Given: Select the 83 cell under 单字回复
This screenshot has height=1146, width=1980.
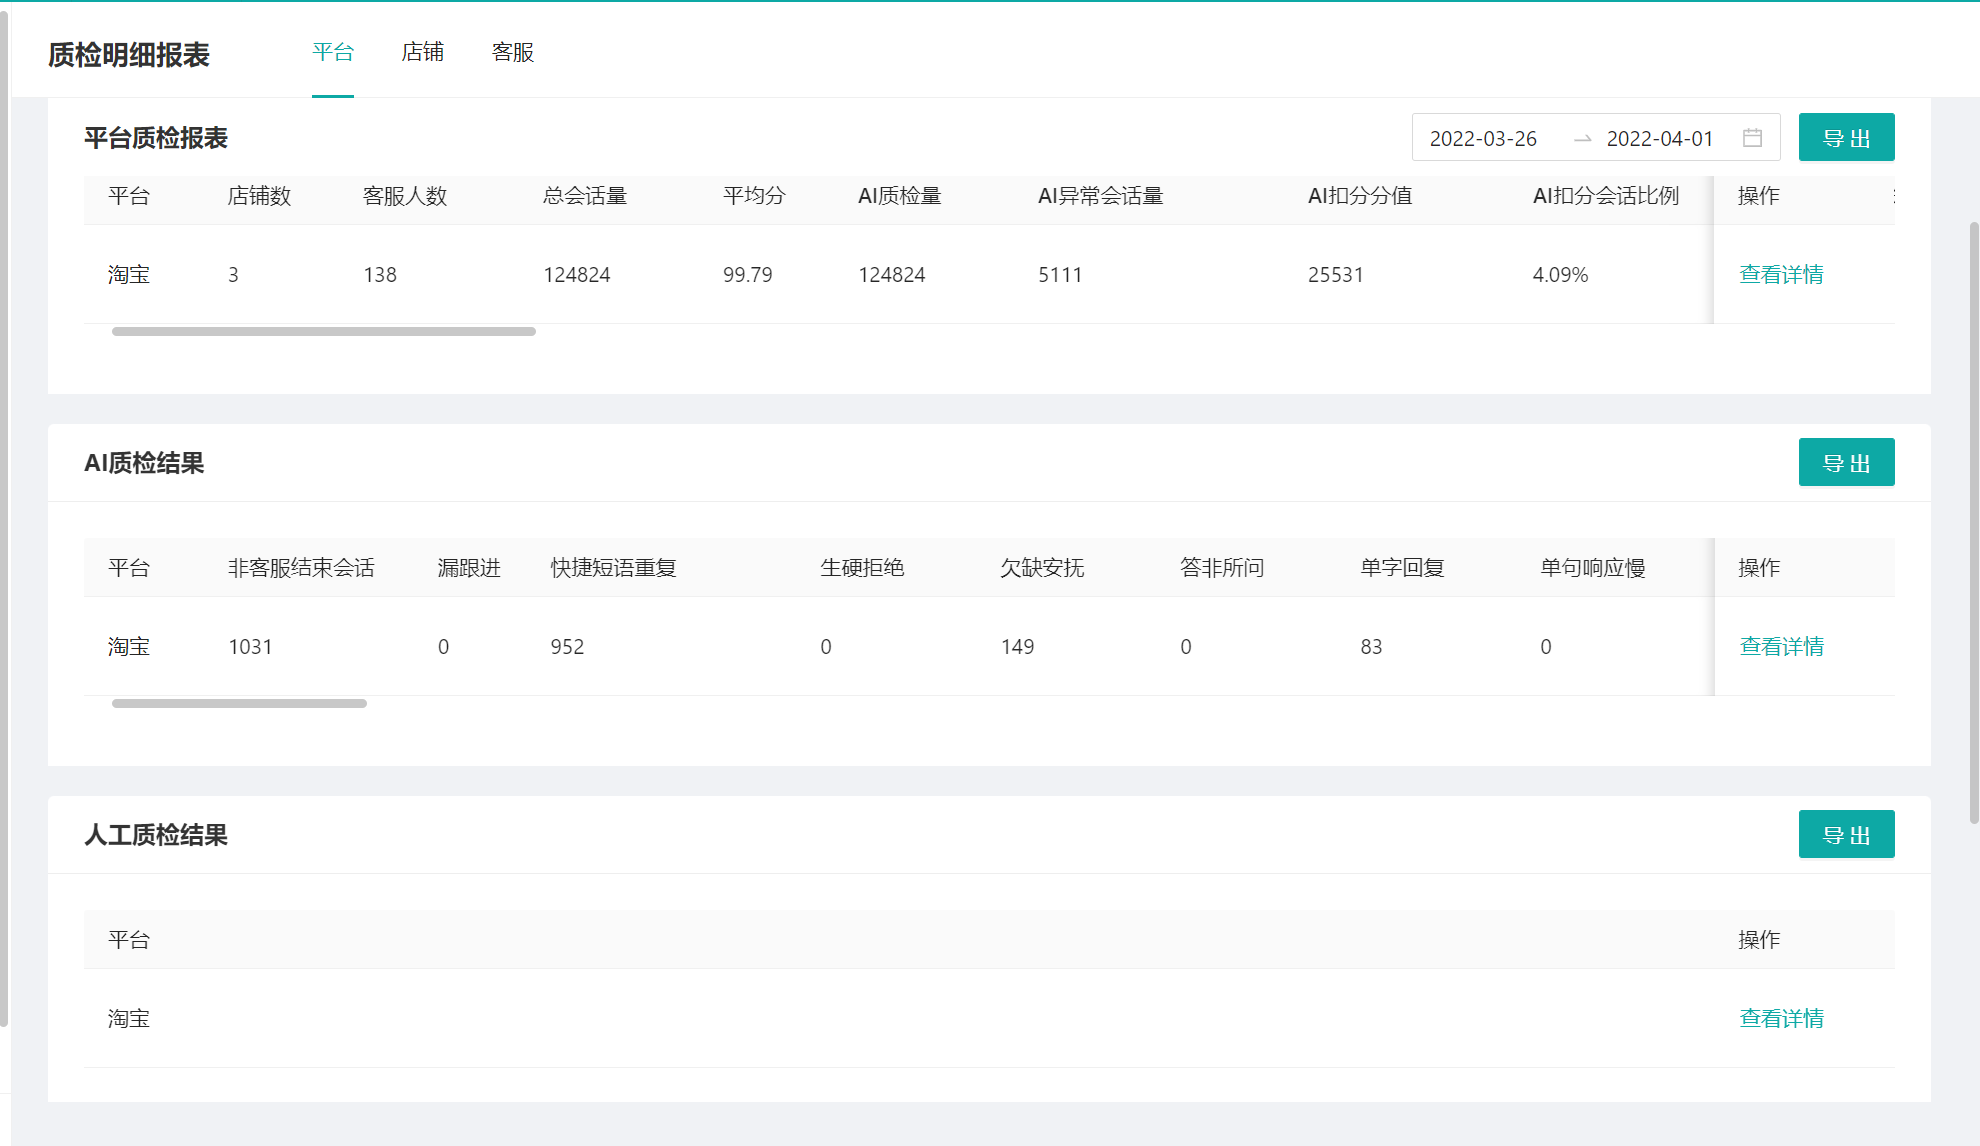Looking at the screenshot, I should tap(1371, 646).
